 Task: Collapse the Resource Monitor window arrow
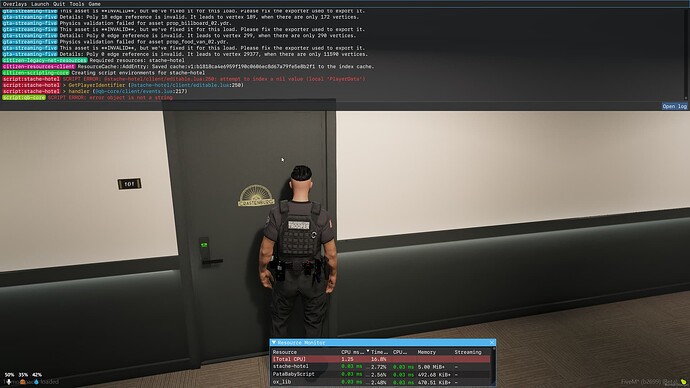click(274, 342)
